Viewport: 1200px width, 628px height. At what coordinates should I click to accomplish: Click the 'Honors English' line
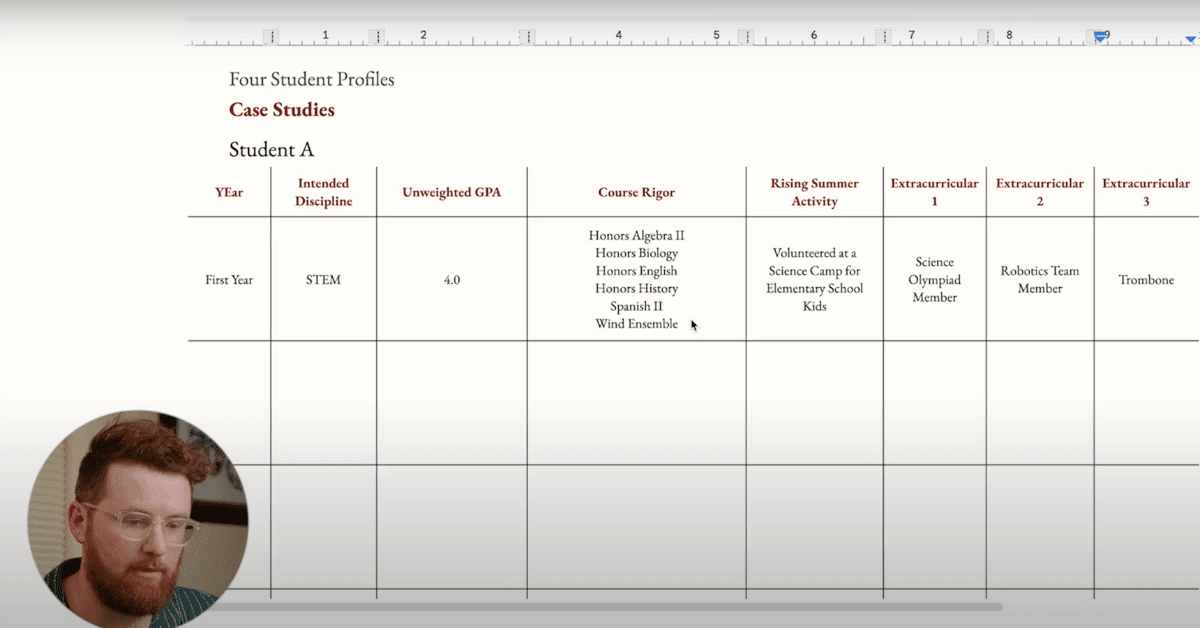(x=637, y=271)
